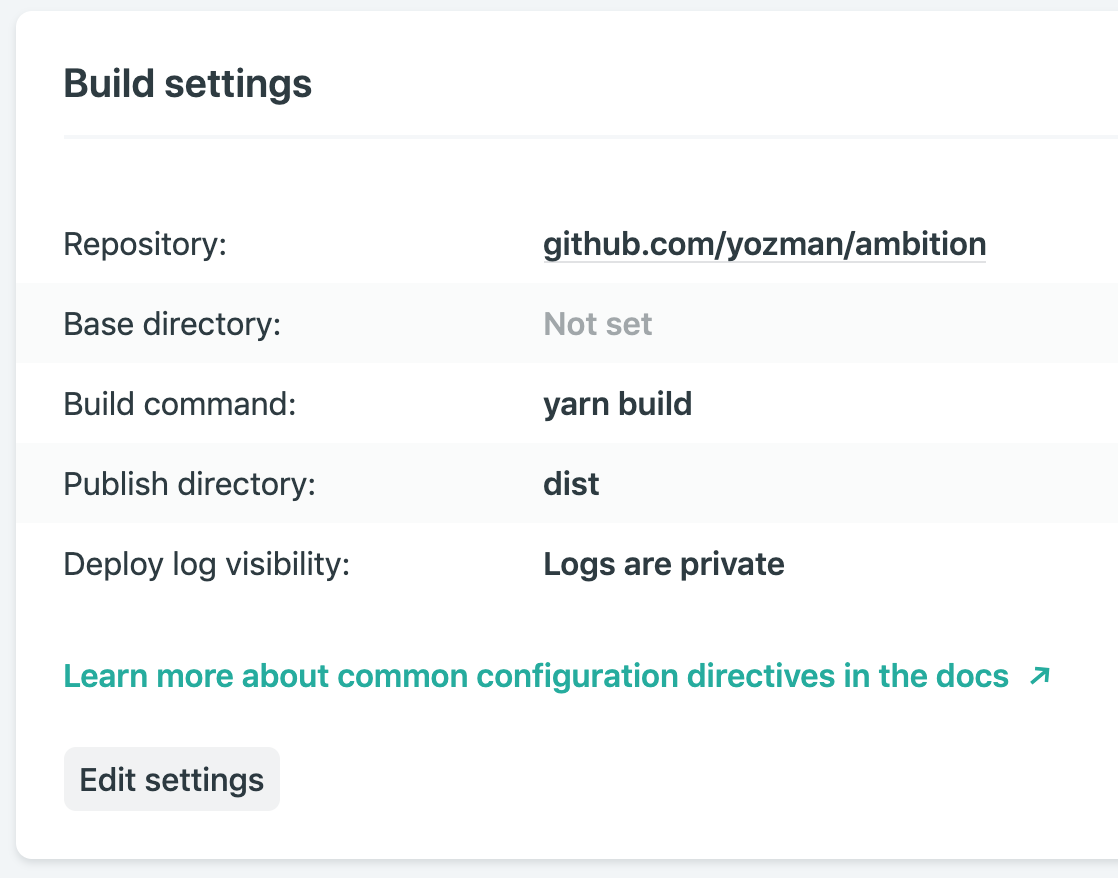Viewport: 1118px width, 878px height.
Task: Click the Repository row label
Action: [x=145, y=244]
